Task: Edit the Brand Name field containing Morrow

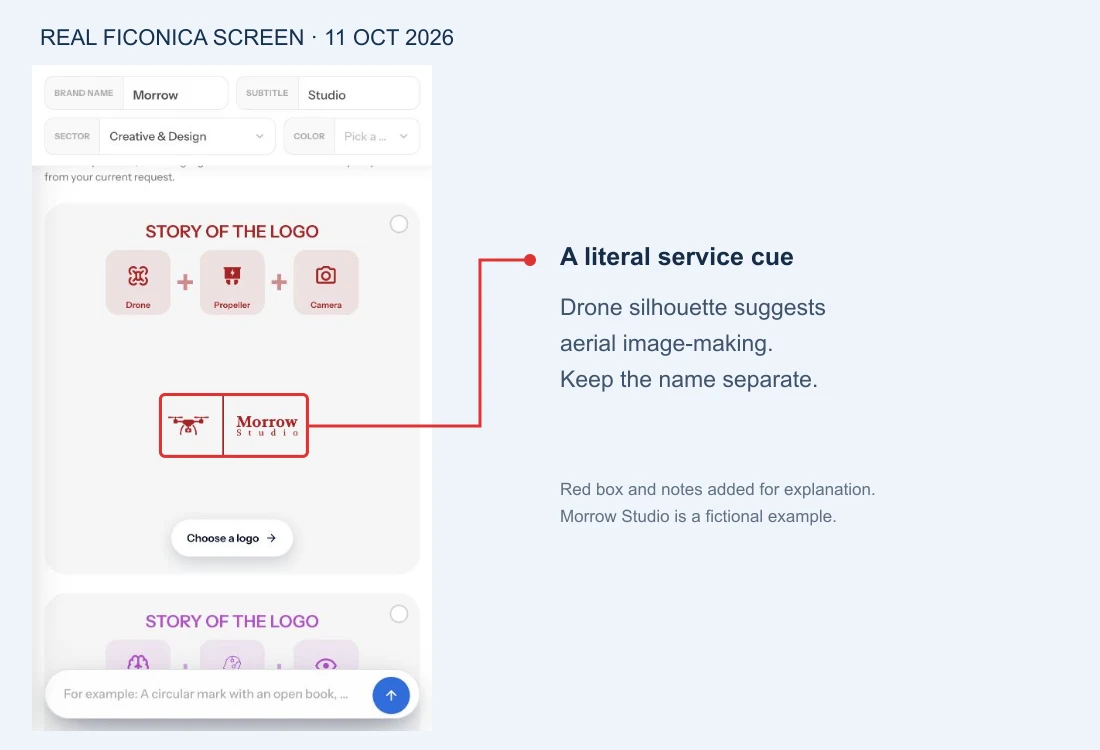Action: 136,93
